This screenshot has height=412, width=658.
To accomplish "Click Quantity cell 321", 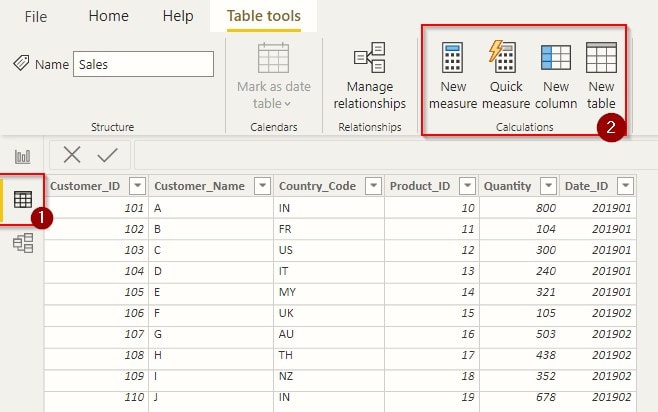I will point(519,292).
